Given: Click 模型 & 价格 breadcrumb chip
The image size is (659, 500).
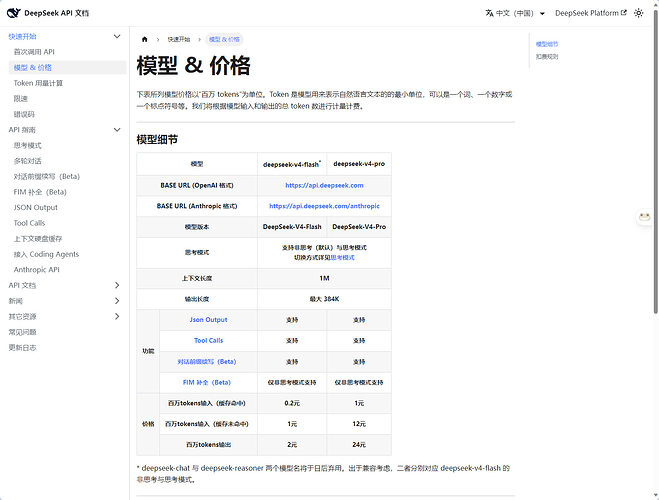Looking at the screenshot, I should coord(224,39).
